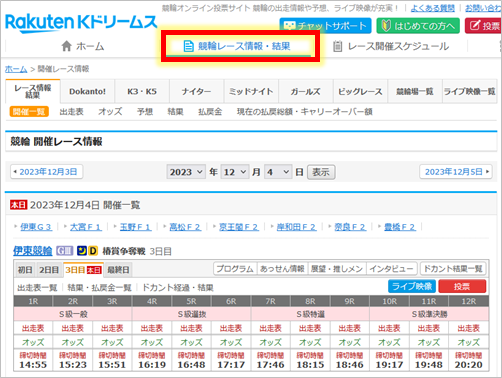Click the moon night-race icon
Image resolution: width=502 pixels, height=378 pixels.
[82, 251]
